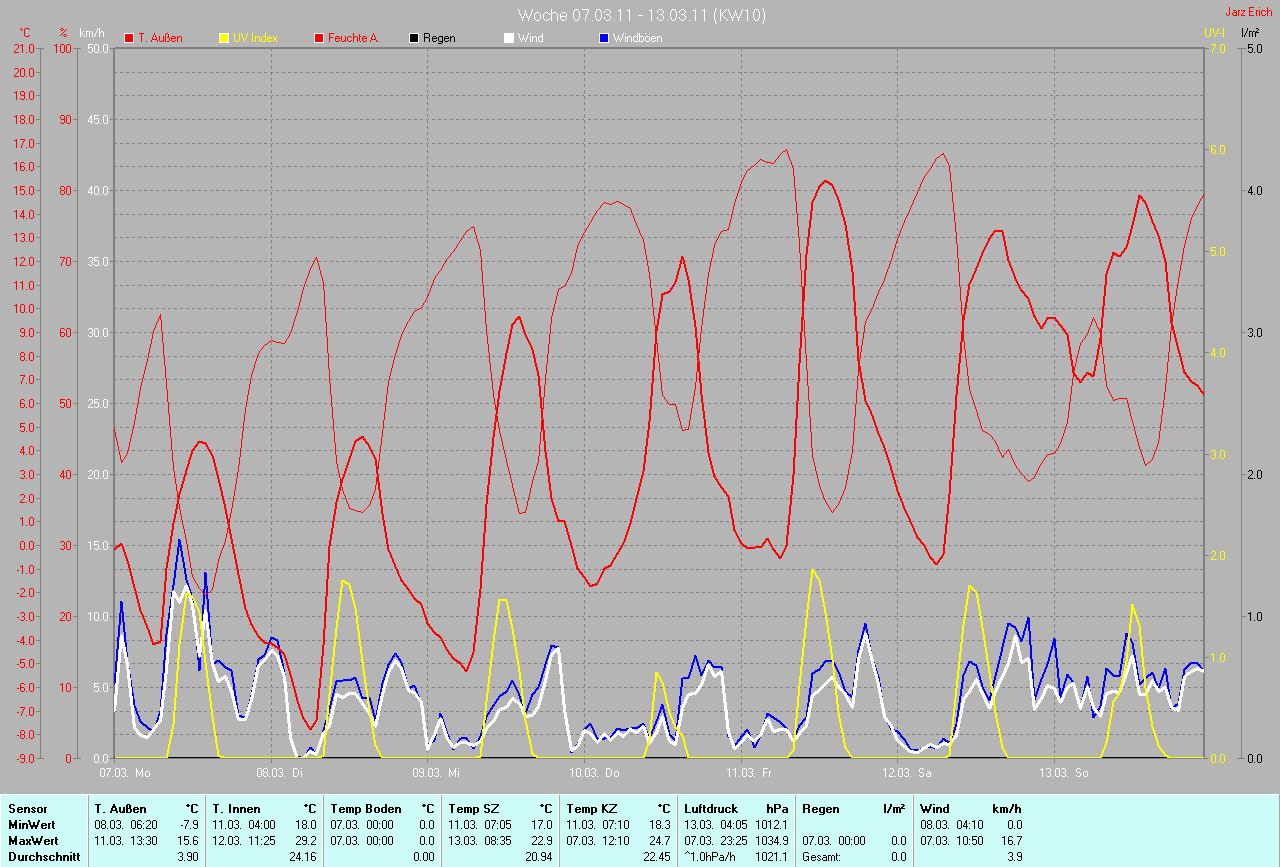Click the T. Außen average value 3.90
The image size is (1280, 867).
(x=189, y=856)
